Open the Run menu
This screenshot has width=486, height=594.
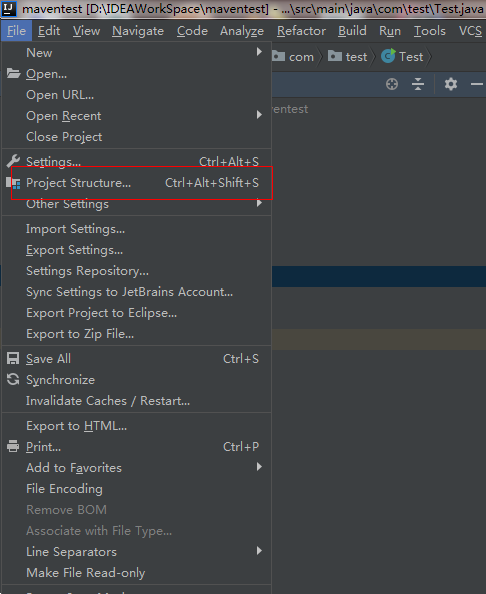(390, 31)
